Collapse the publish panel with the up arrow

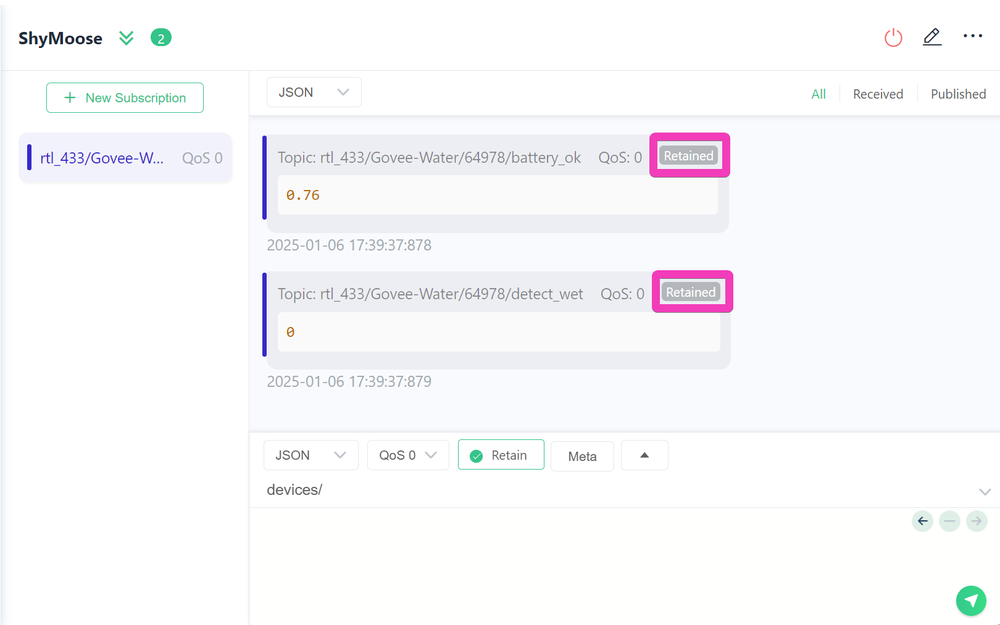click(644, 455)
